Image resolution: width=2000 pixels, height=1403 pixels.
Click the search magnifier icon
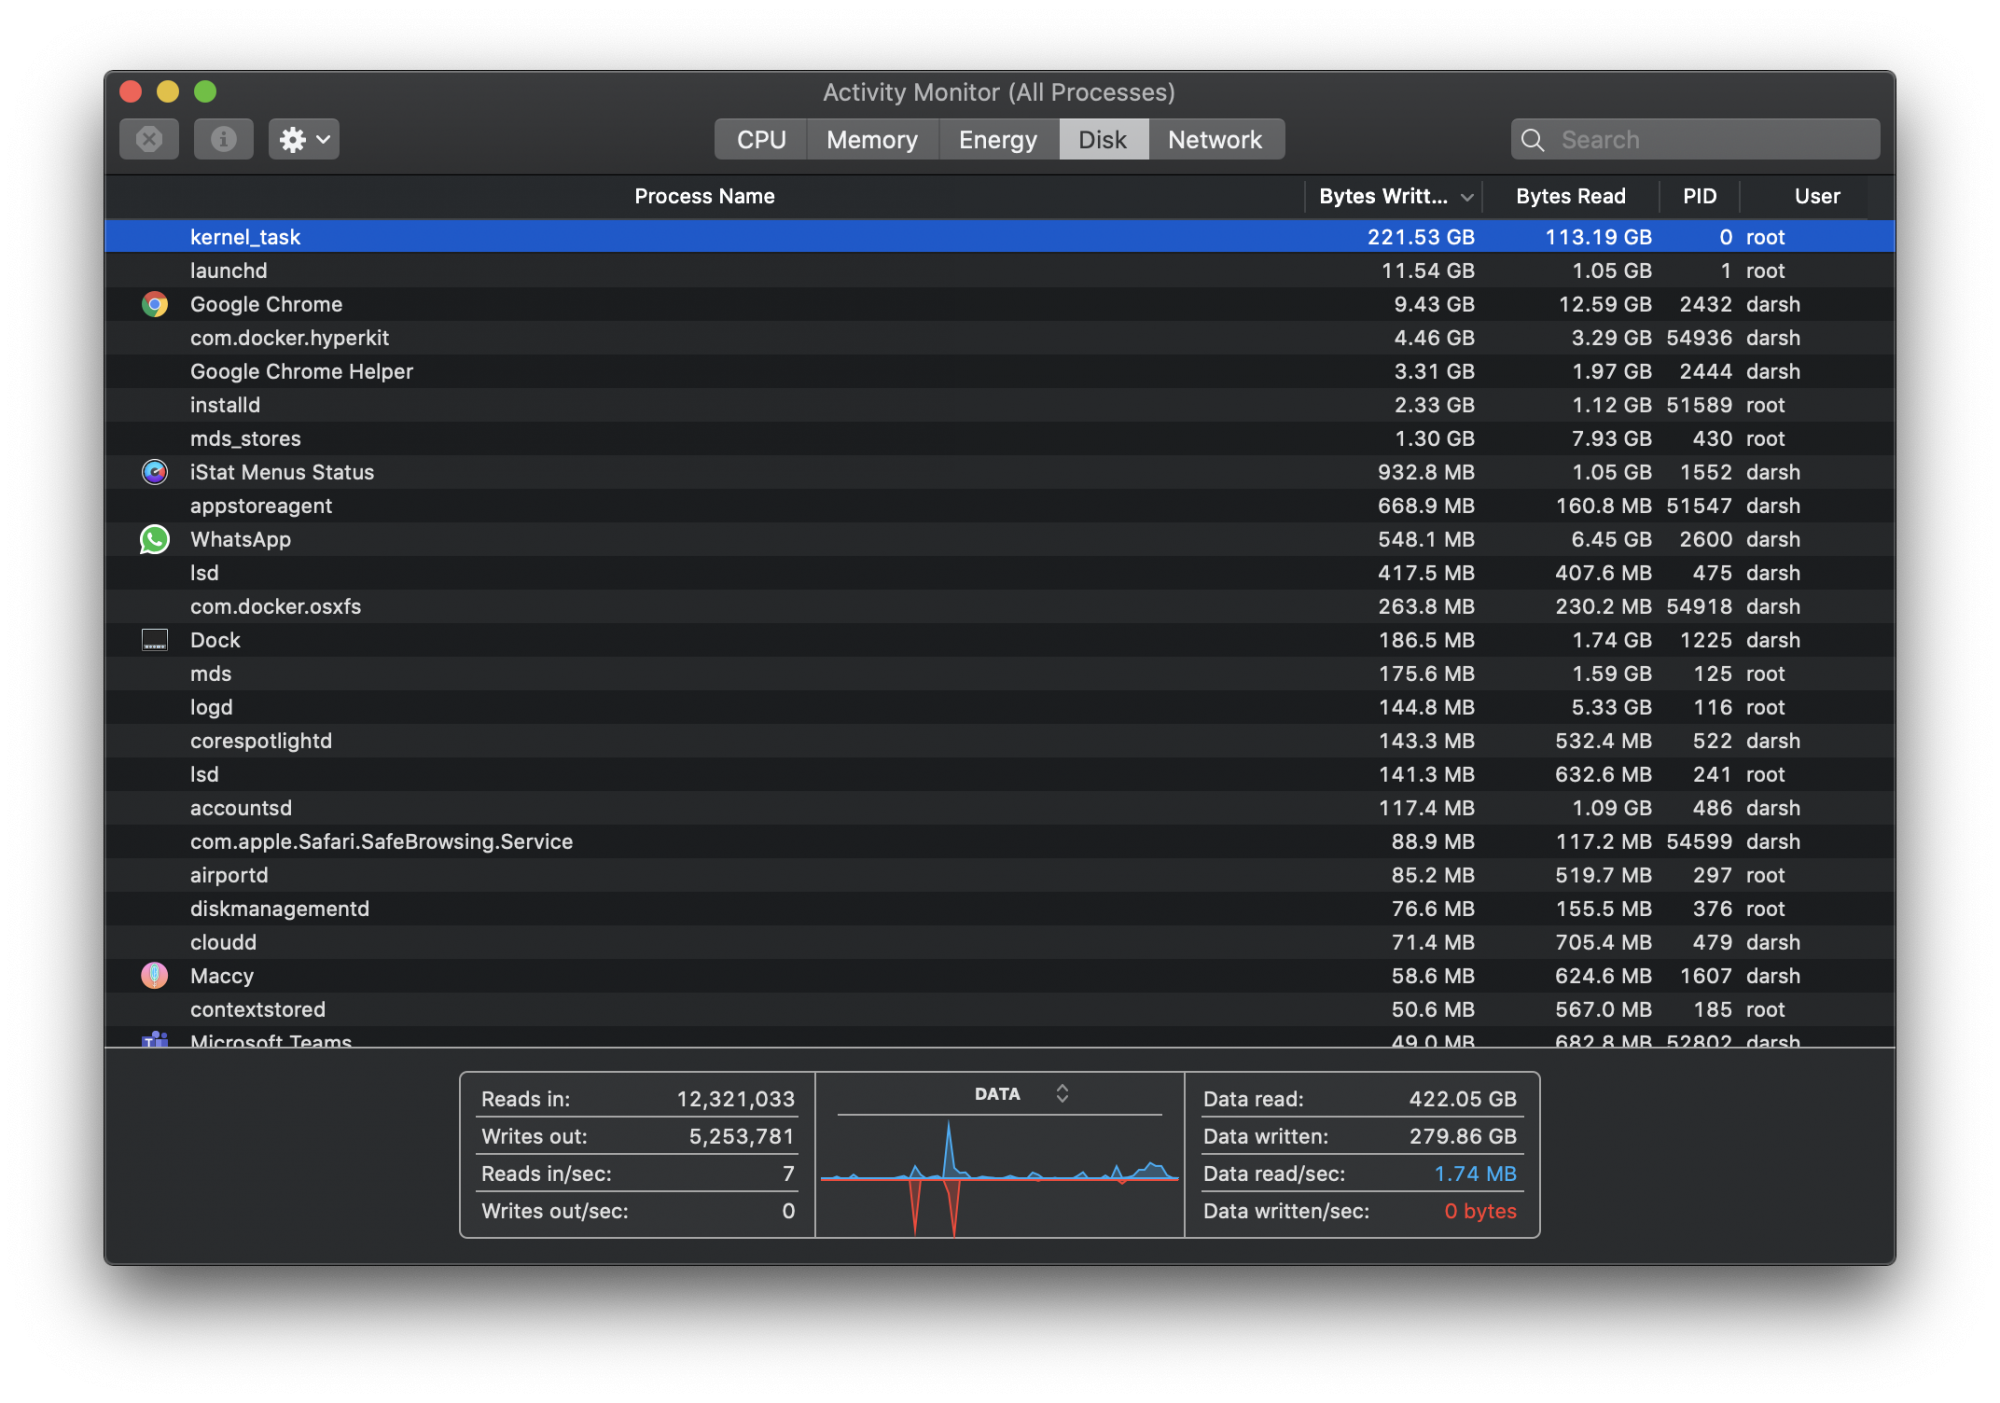pos(1533,140)
